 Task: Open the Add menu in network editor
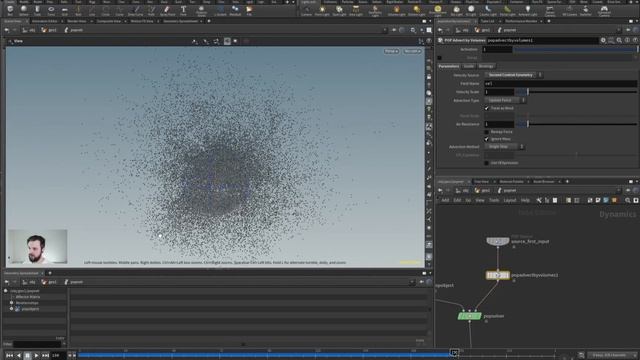[x=445, y=200]
